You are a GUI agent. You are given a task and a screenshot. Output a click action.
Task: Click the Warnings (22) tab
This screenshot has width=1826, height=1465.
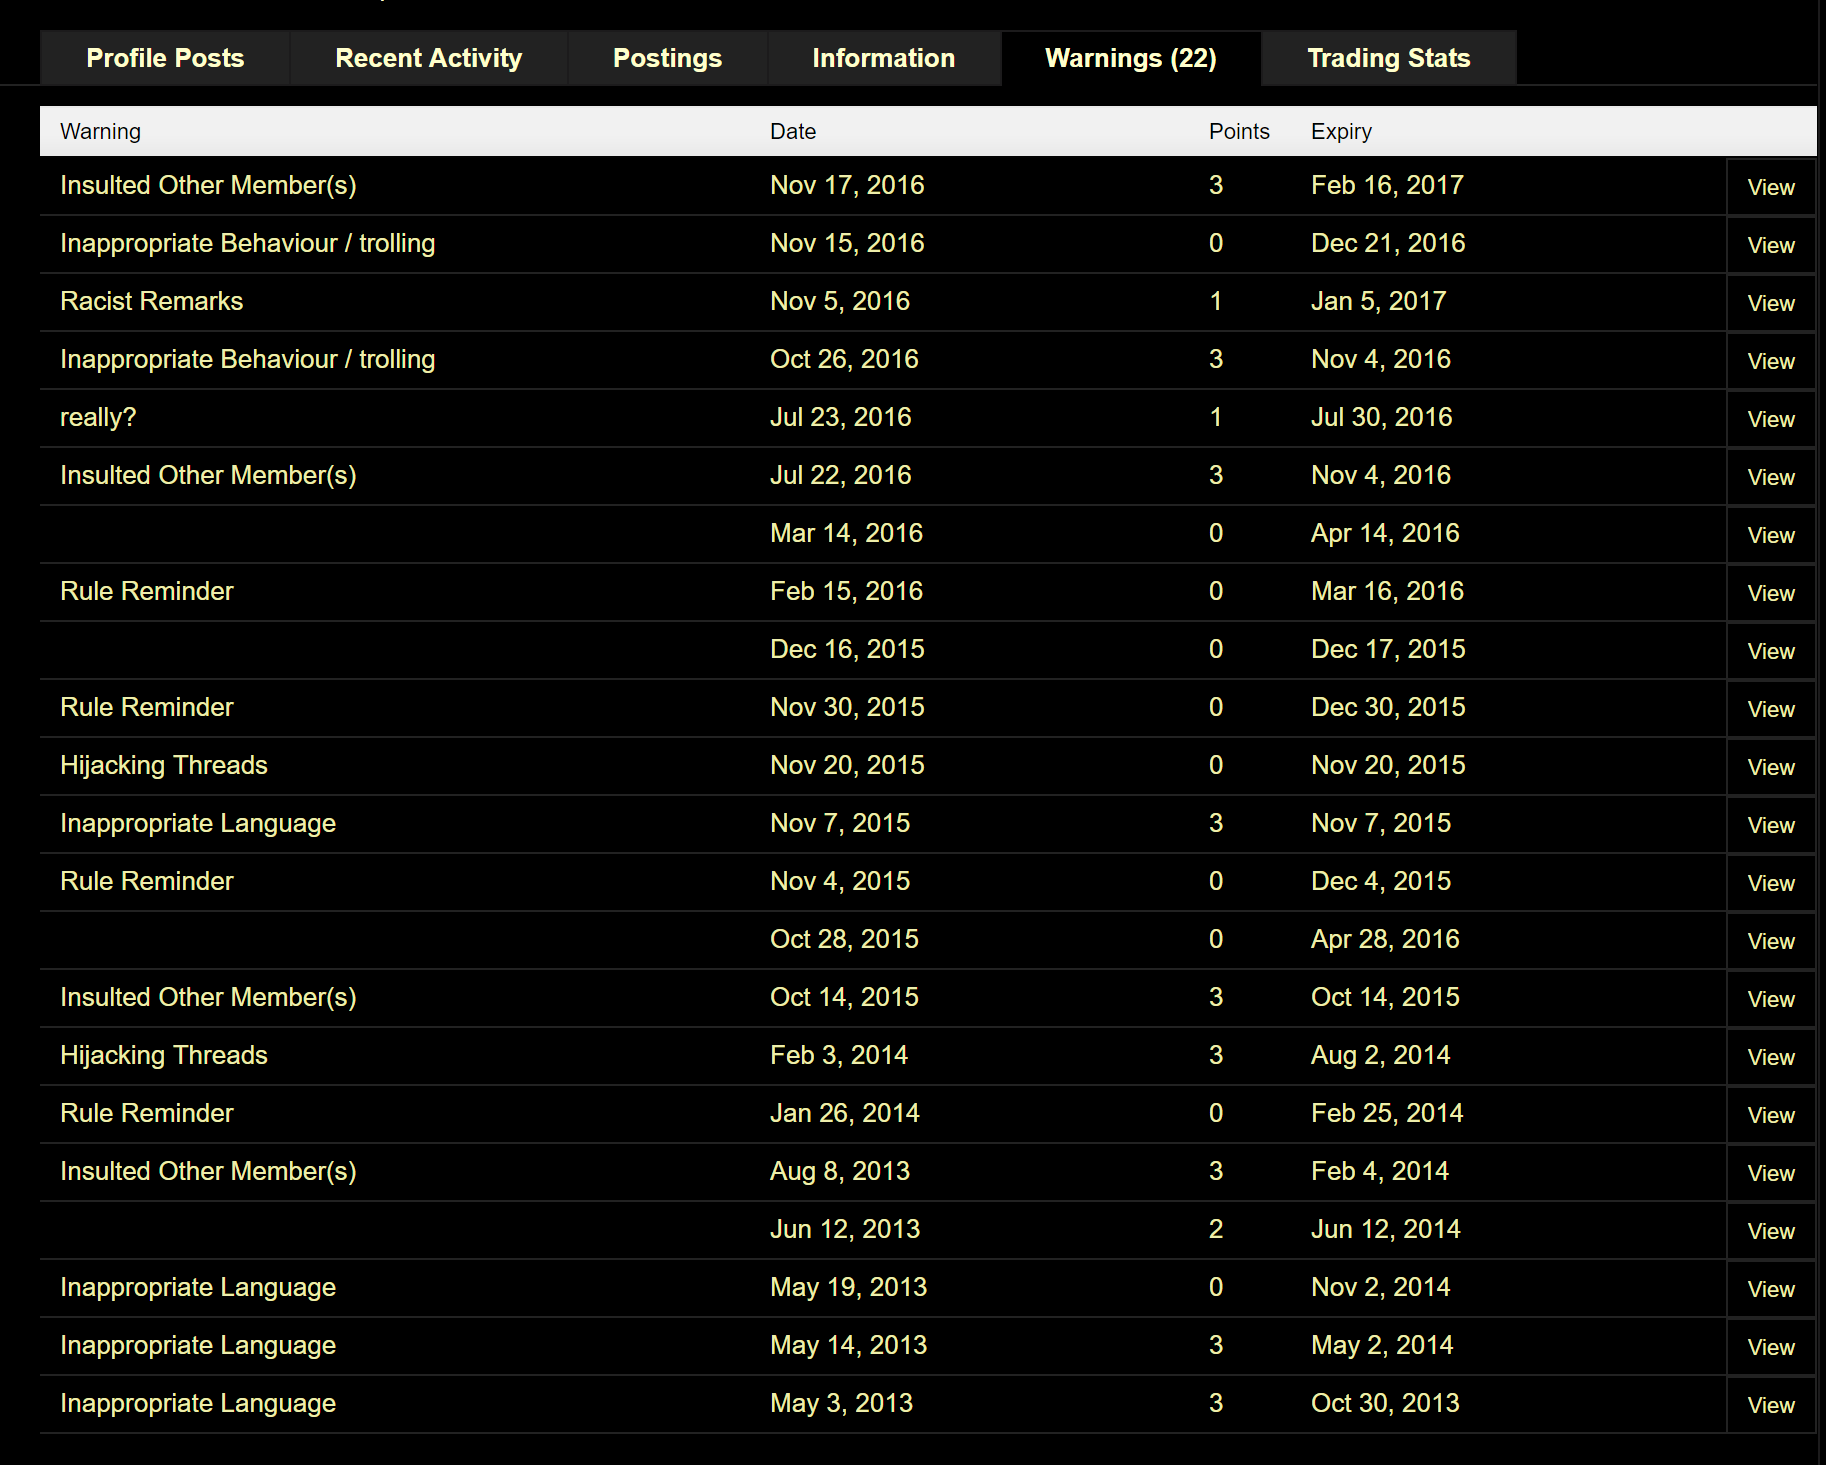point(1131,58)
